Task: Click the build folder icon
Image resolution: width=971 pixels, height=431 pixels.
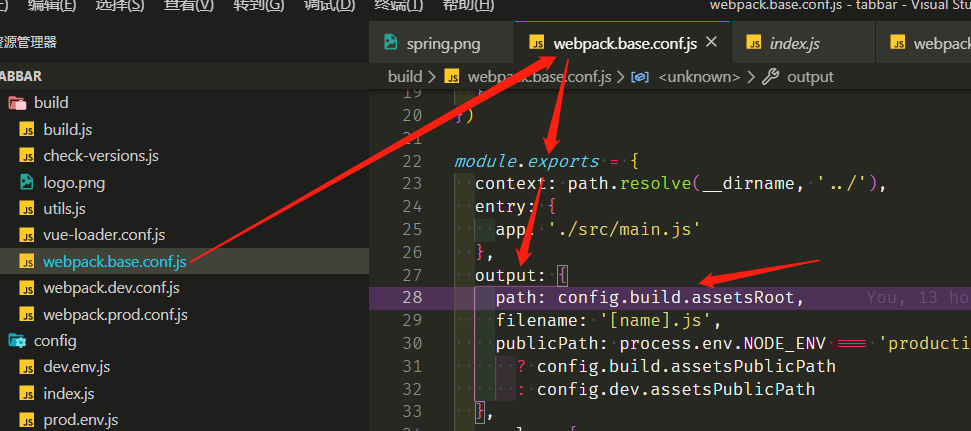Action: (17, 103)
